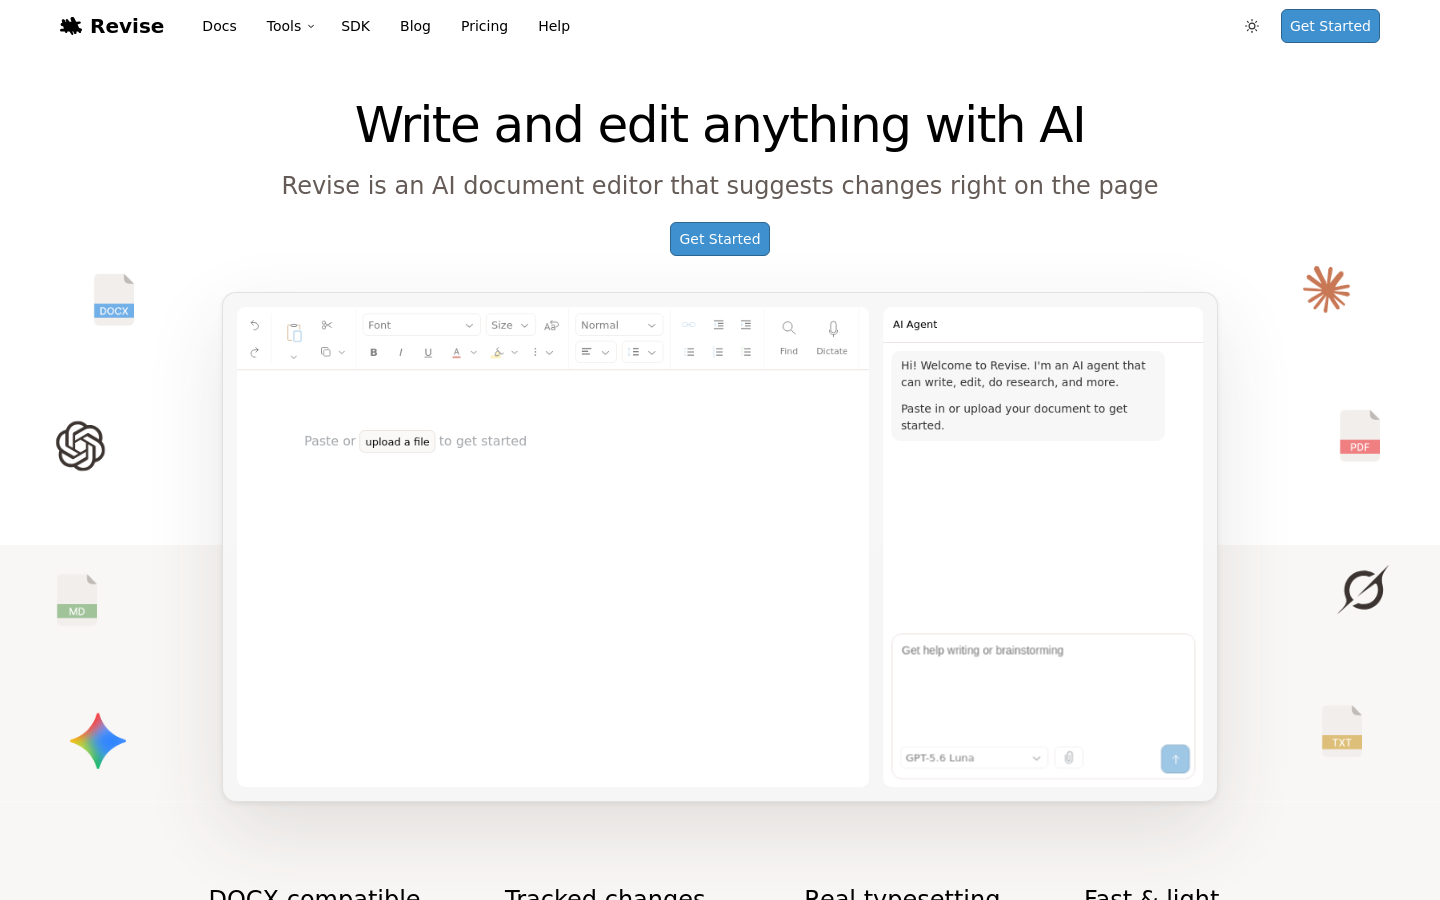Click the PDF file icon

1360,435
